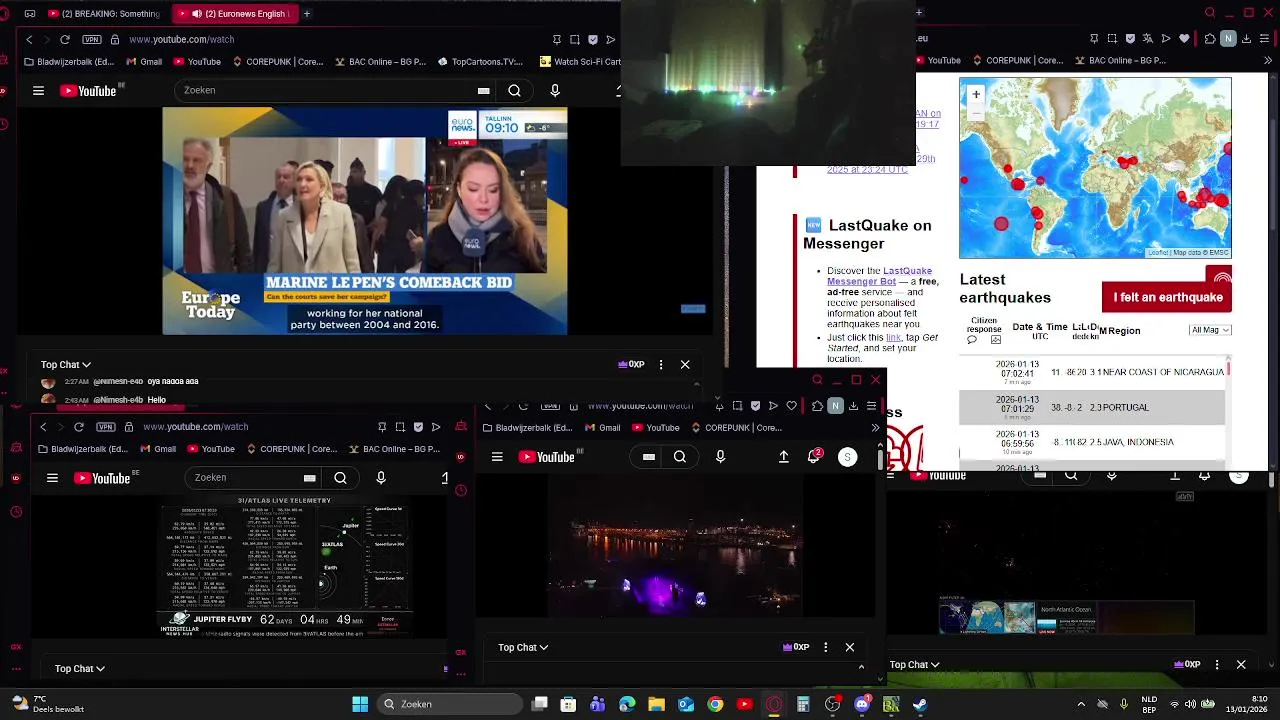Go back in the Euronews browser window
This screenshot has height=720, width=1280.
point(29,39)
